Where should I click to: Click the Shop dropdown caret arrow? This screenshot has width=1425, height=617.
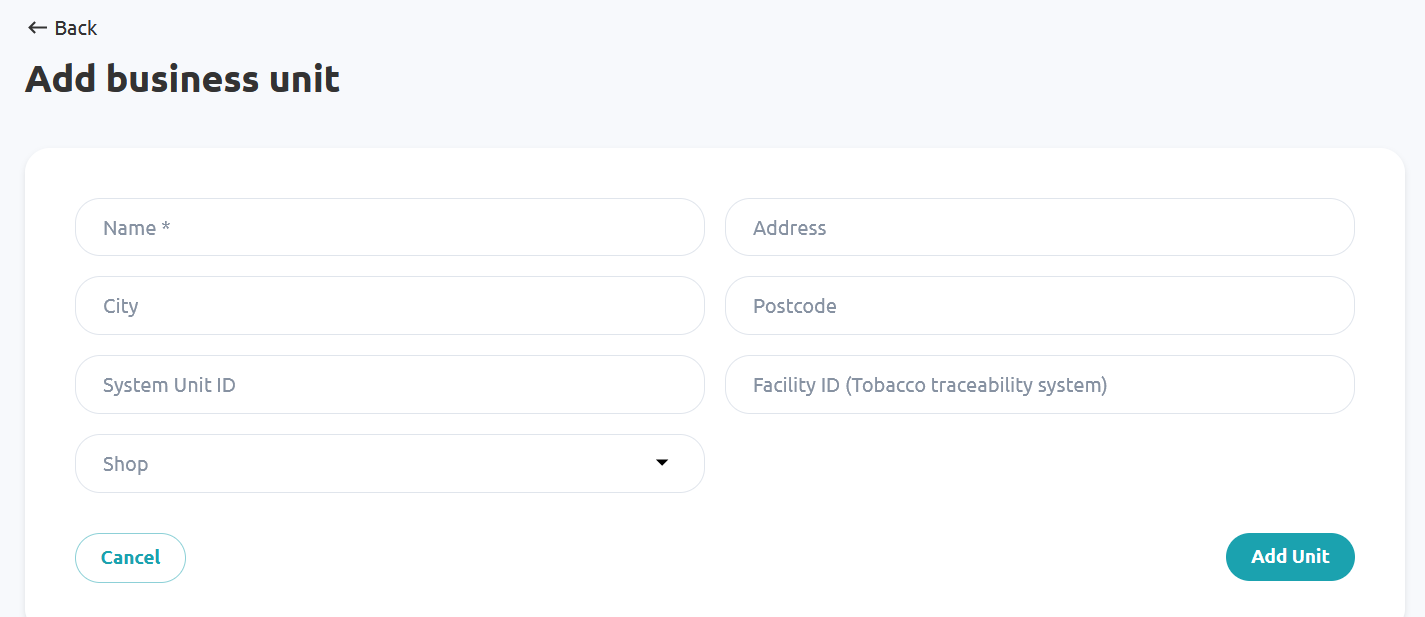[x=661, y=462]
